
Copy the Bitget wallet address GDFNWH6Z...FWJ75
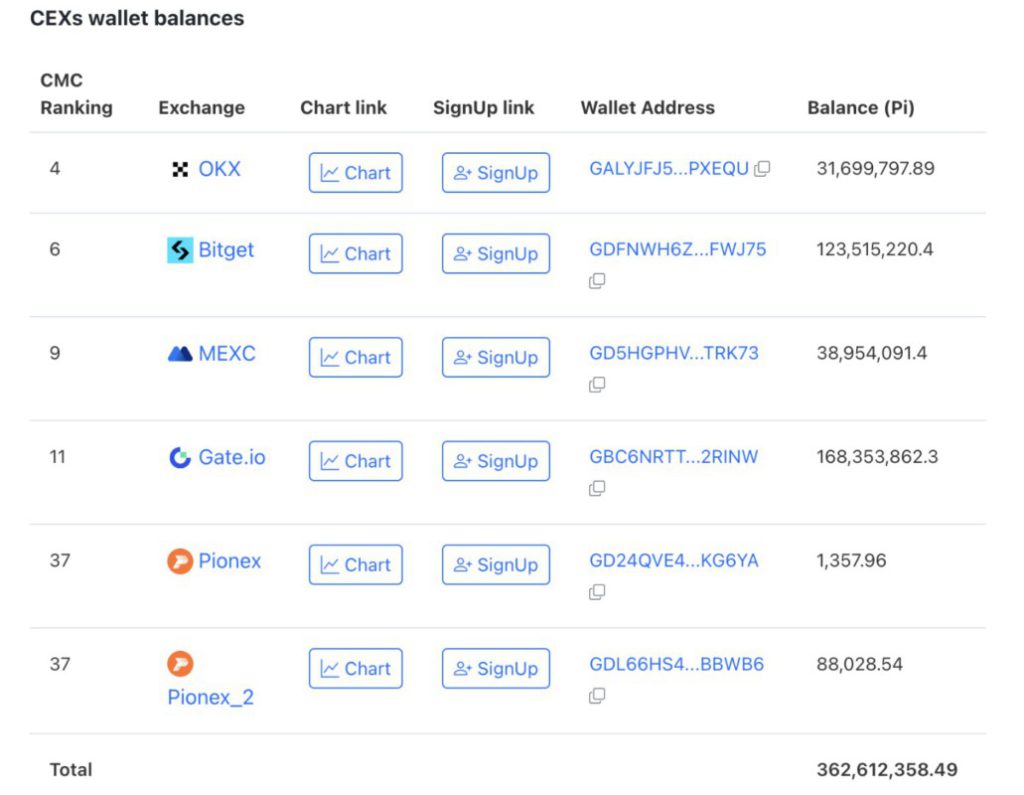click(x=597, y=281)
